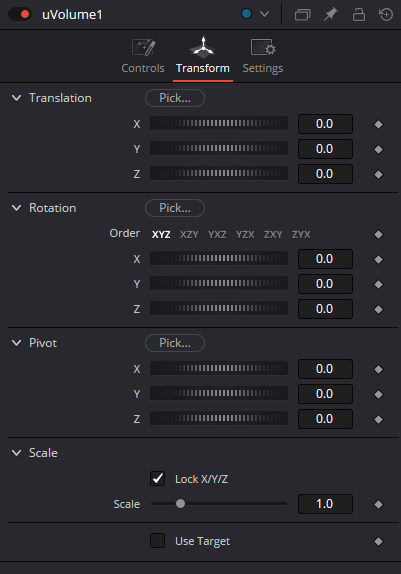Click the Scale slider handle
This screenshot has height=574, width=401.
tap(180, 504)
